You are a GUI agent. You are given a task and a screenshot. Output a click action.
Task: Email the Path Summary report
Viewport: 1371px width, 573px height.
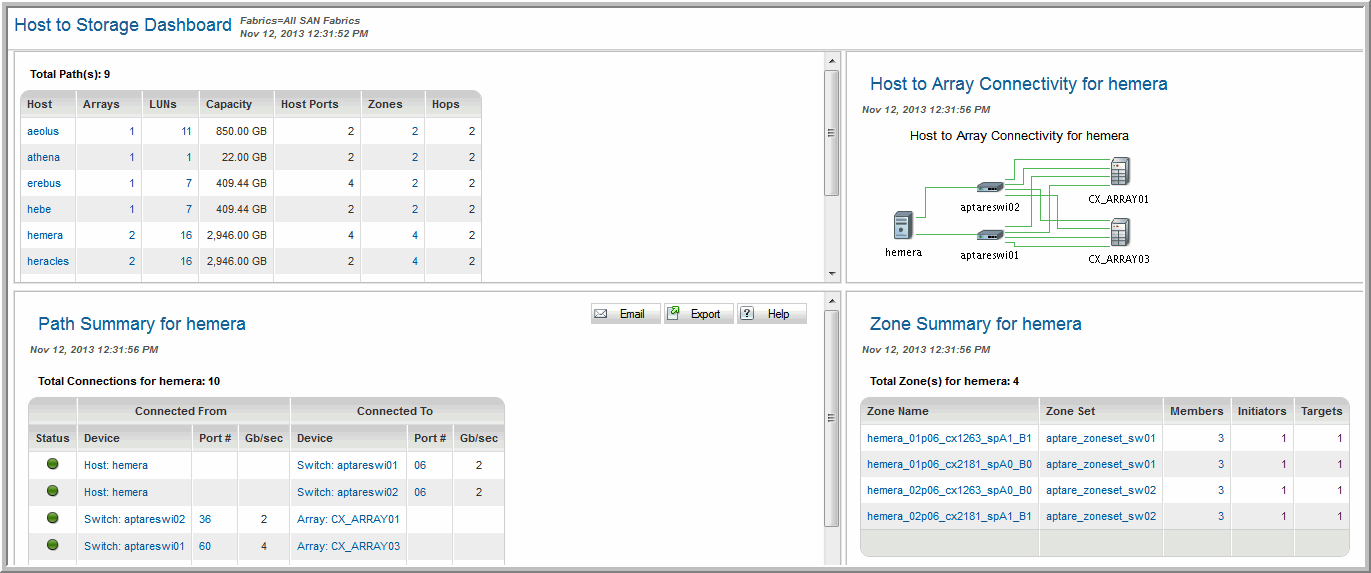[x=625, y=314]
